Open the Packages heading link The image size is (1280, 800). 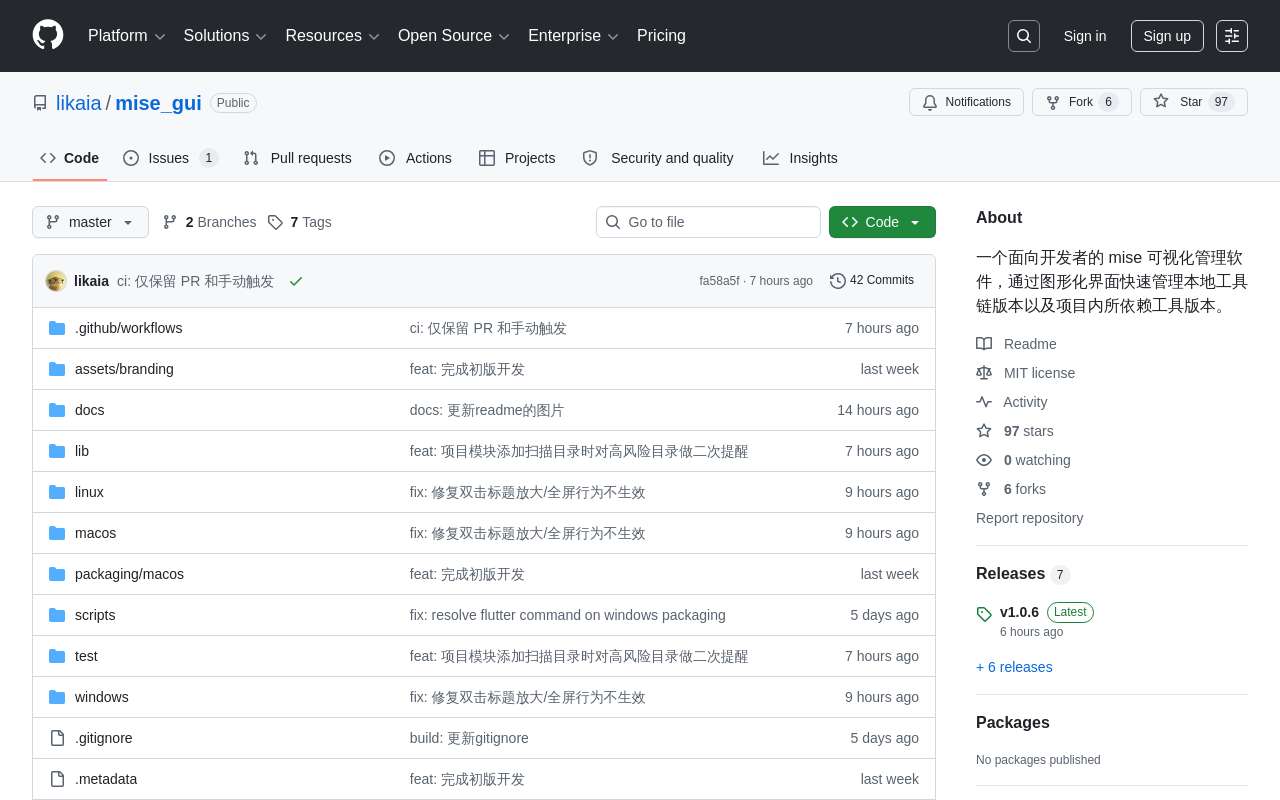click(x=1013, y=723)
